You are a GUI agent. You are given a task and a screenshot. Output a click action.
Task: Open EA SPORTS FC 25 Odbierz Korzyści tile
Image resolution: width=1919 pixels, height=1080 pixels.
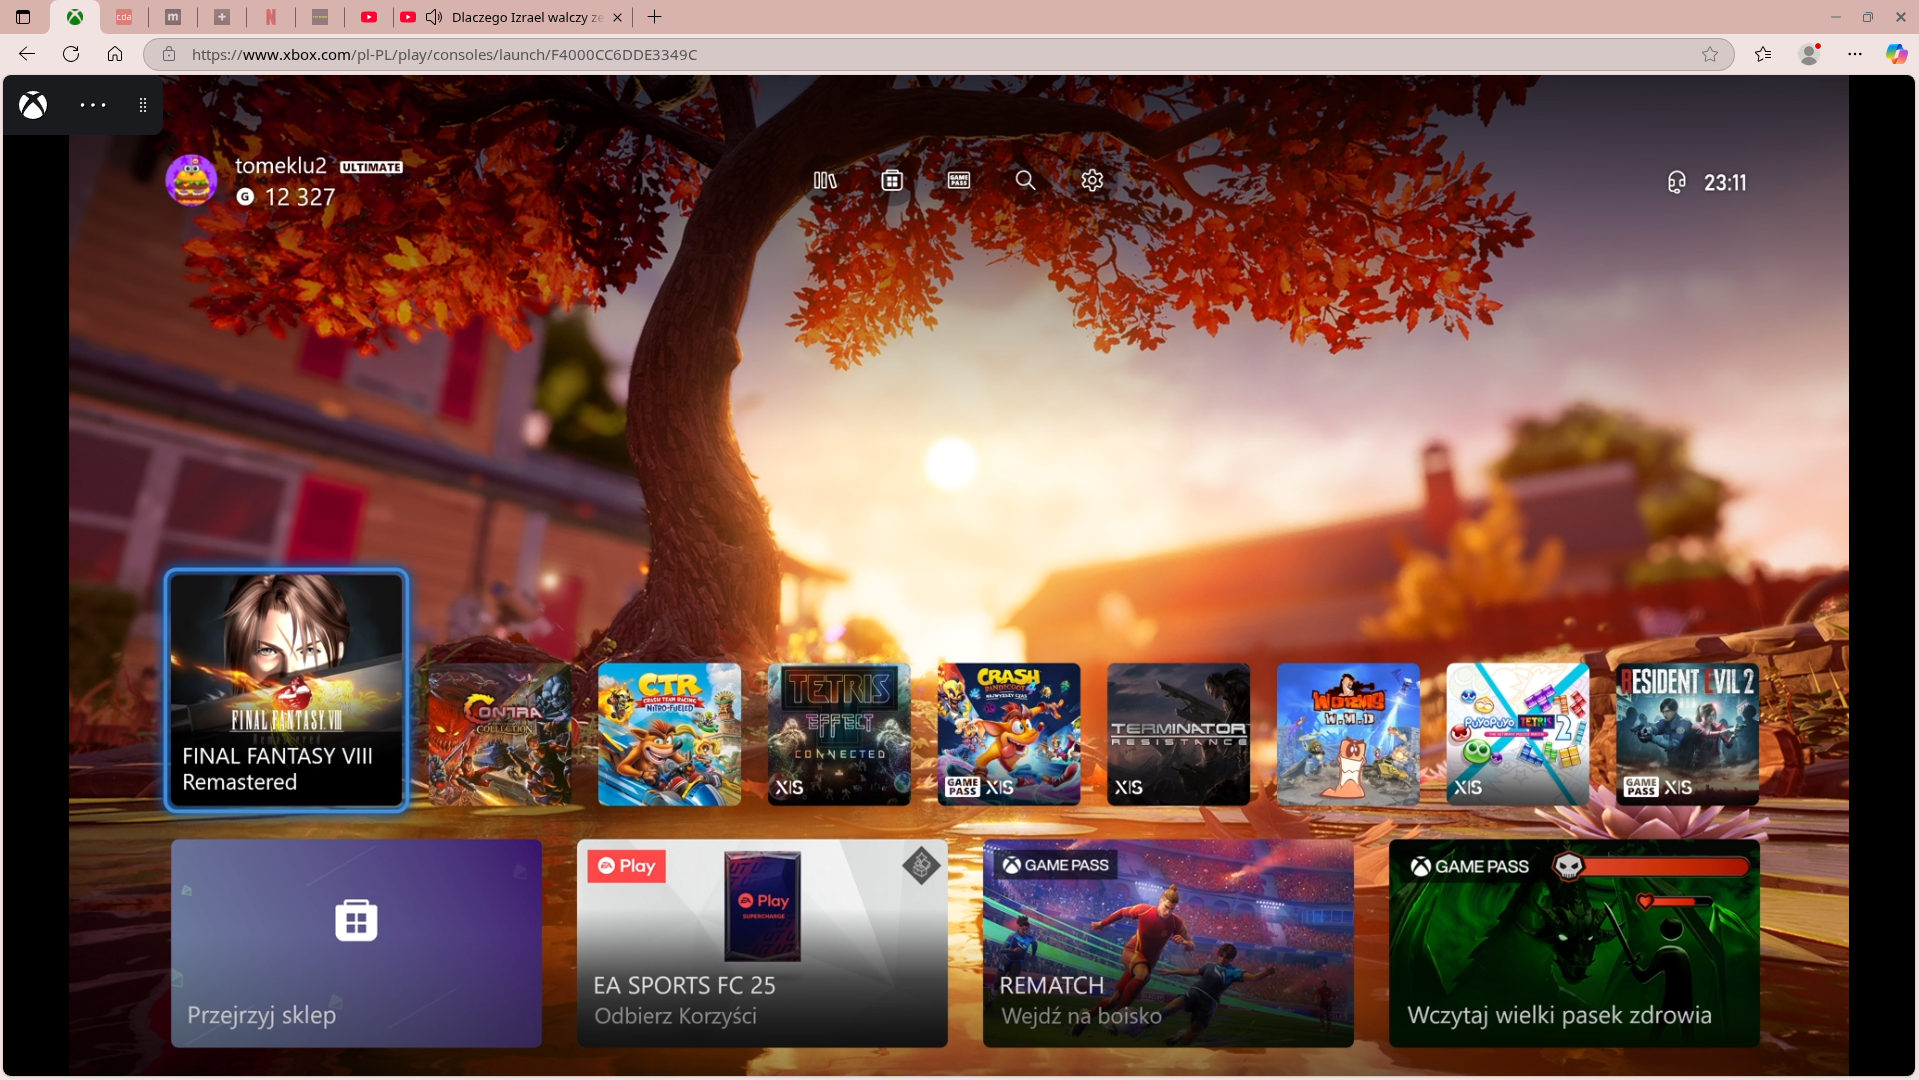click(762, 943)
